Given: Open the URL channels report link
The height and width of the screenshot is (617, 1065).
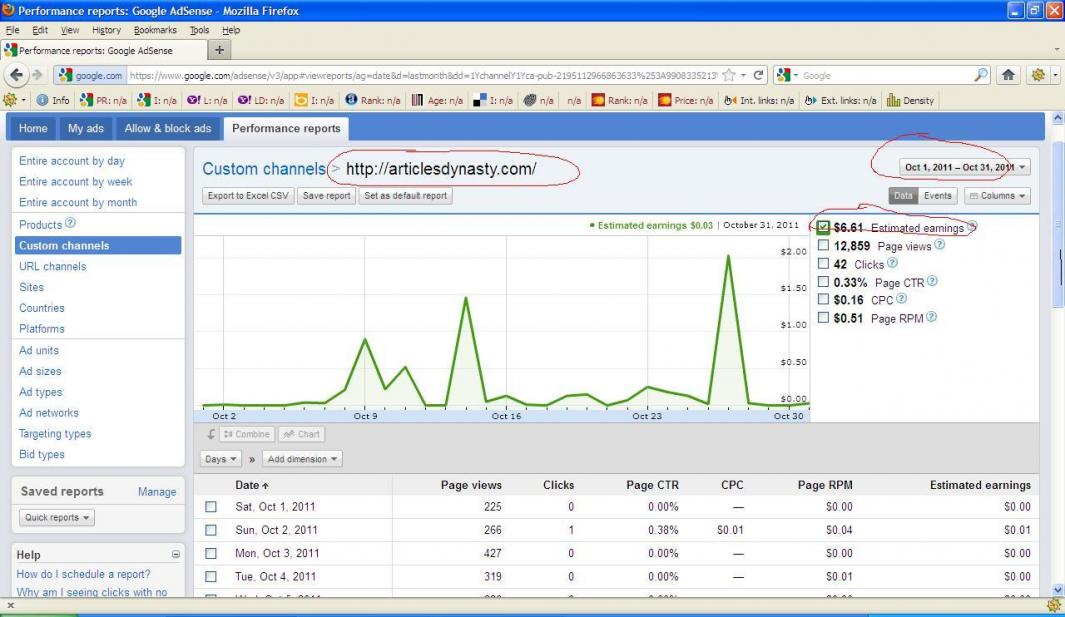Looking at the screenshot, I should (x=52, y=266).
